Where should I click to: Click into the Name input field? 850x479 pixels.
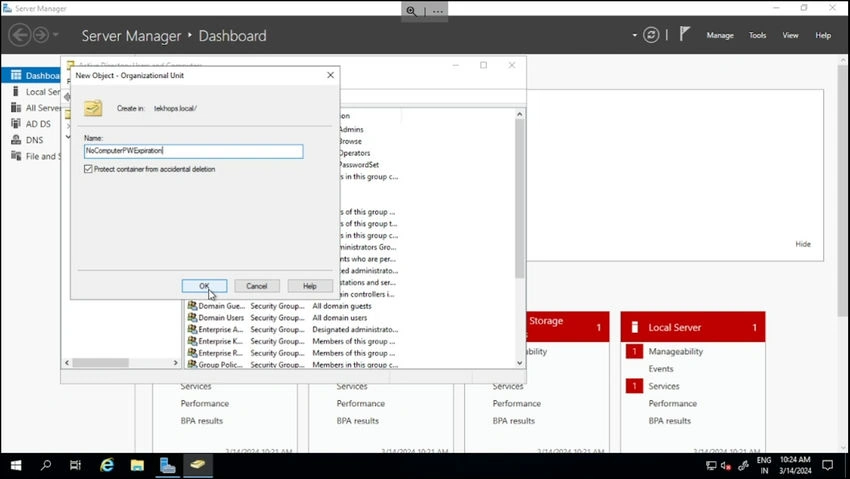194,151
